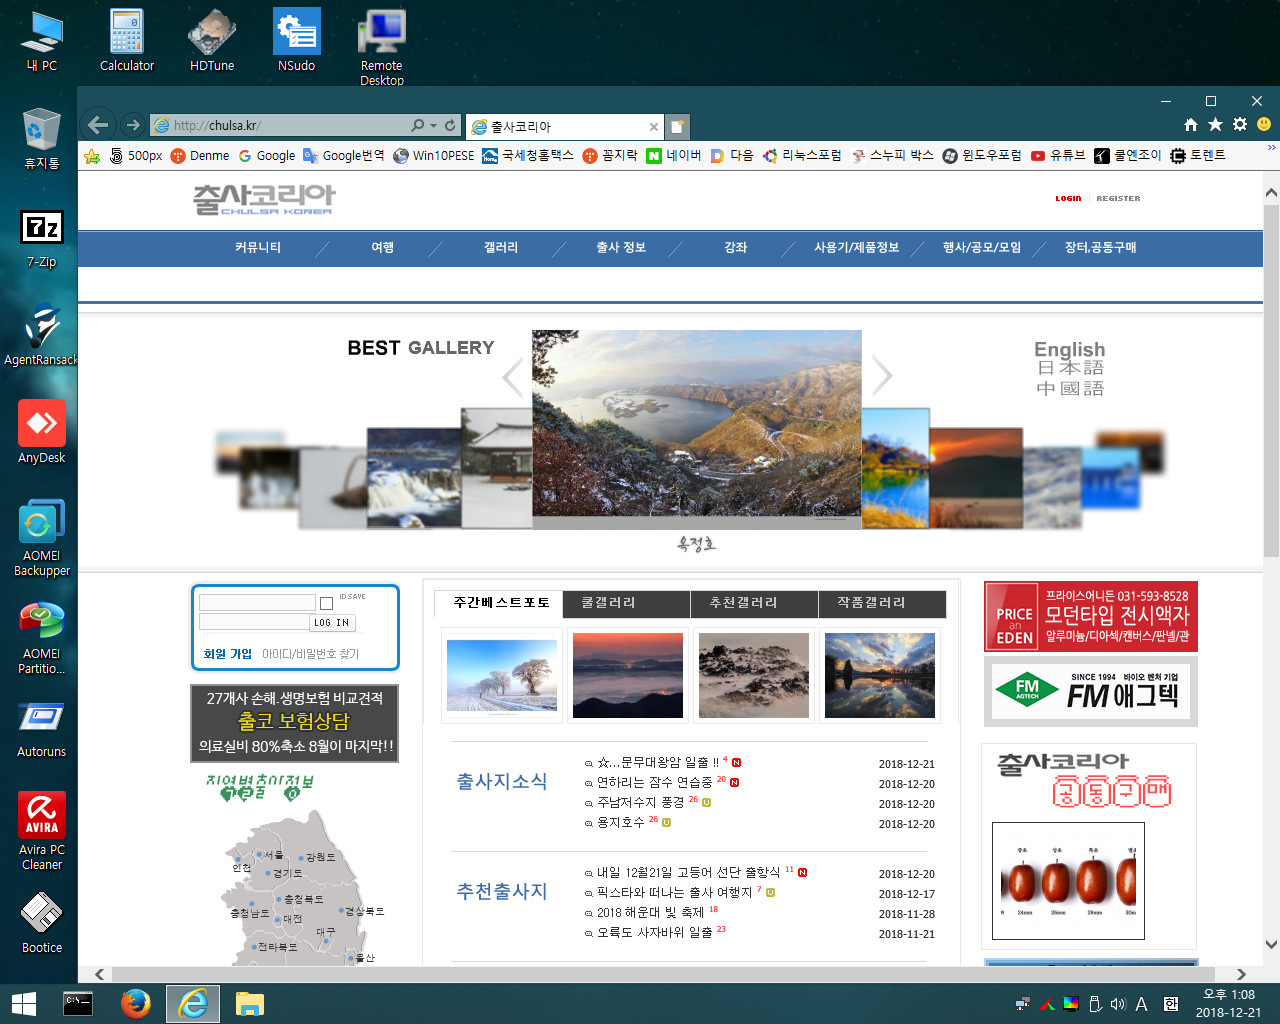Open 갤러리 menu

click(501, 248)
